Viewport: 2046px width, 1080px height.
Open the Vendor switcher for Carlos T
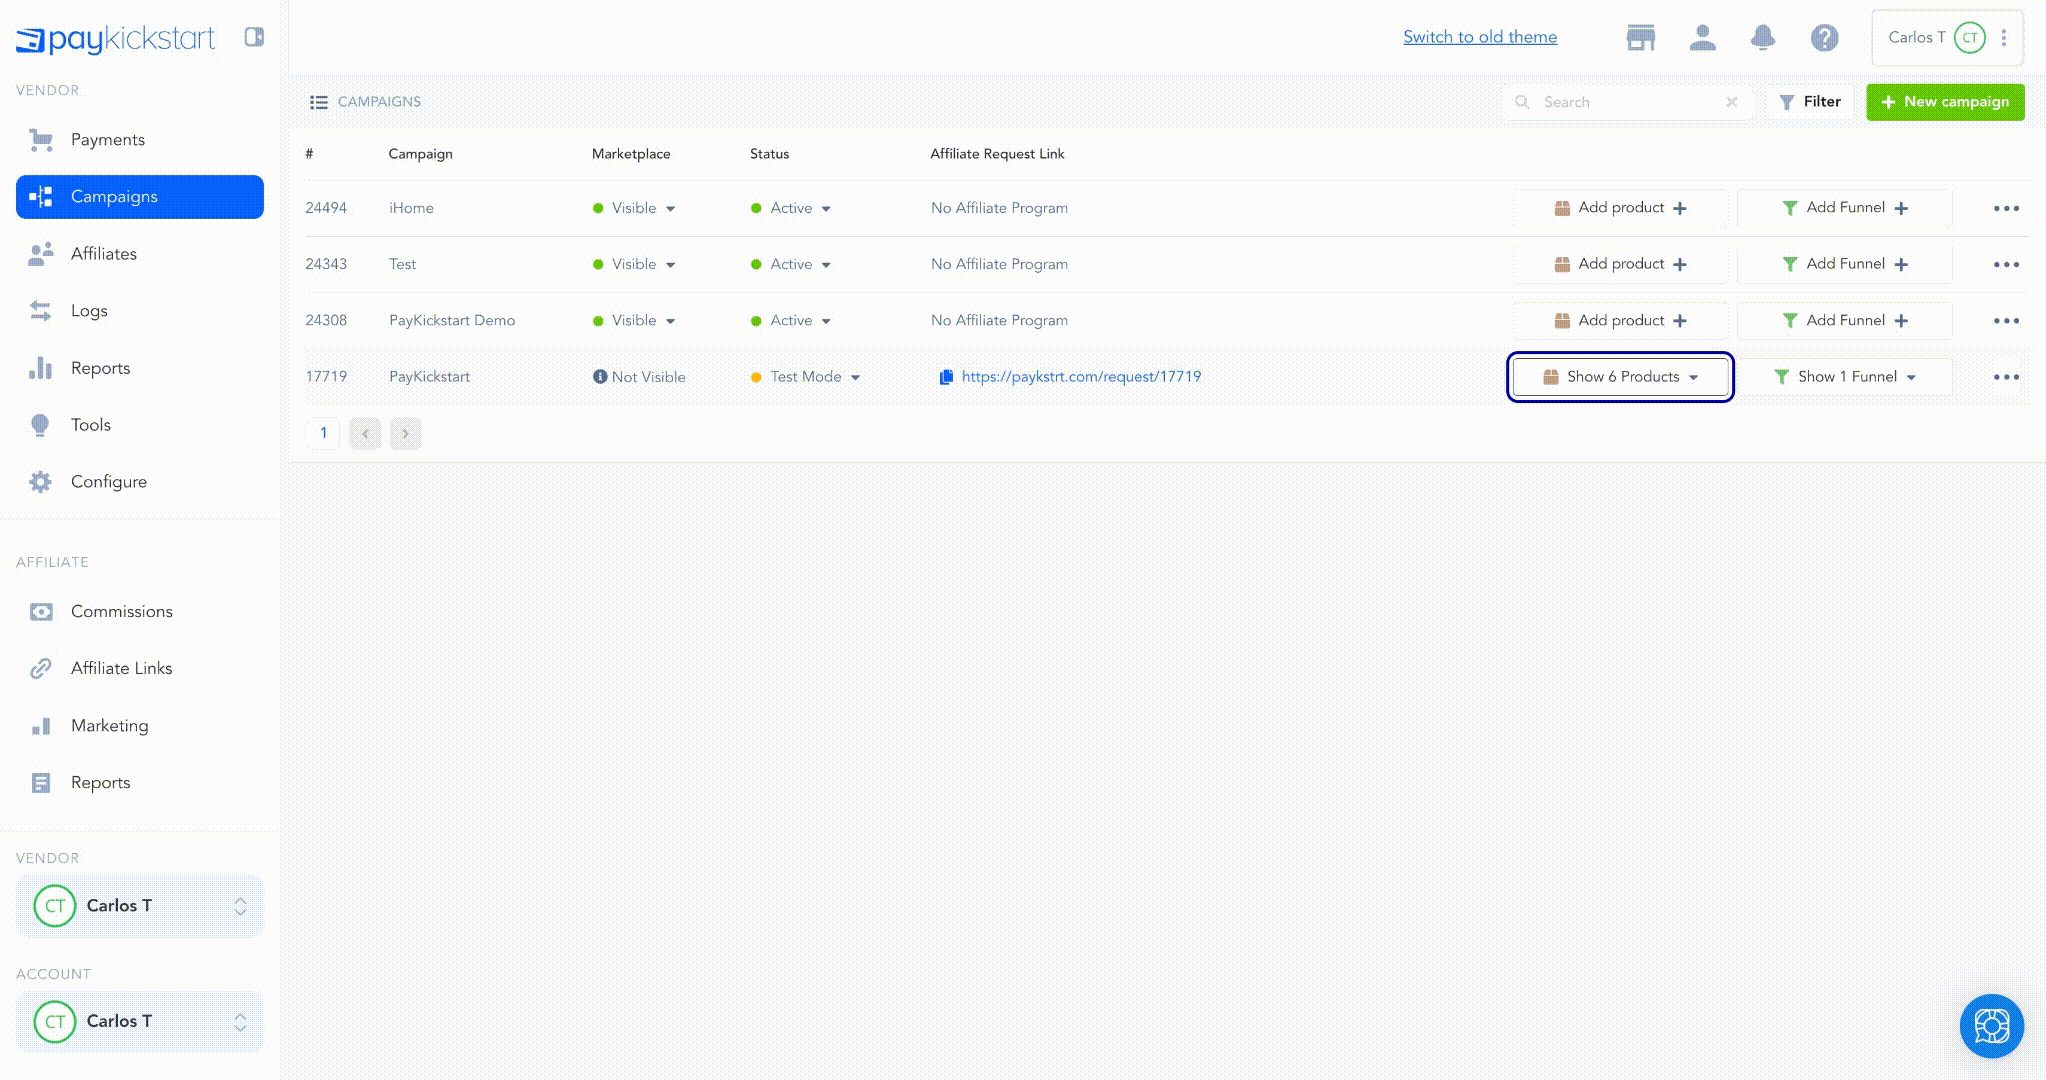140,906
